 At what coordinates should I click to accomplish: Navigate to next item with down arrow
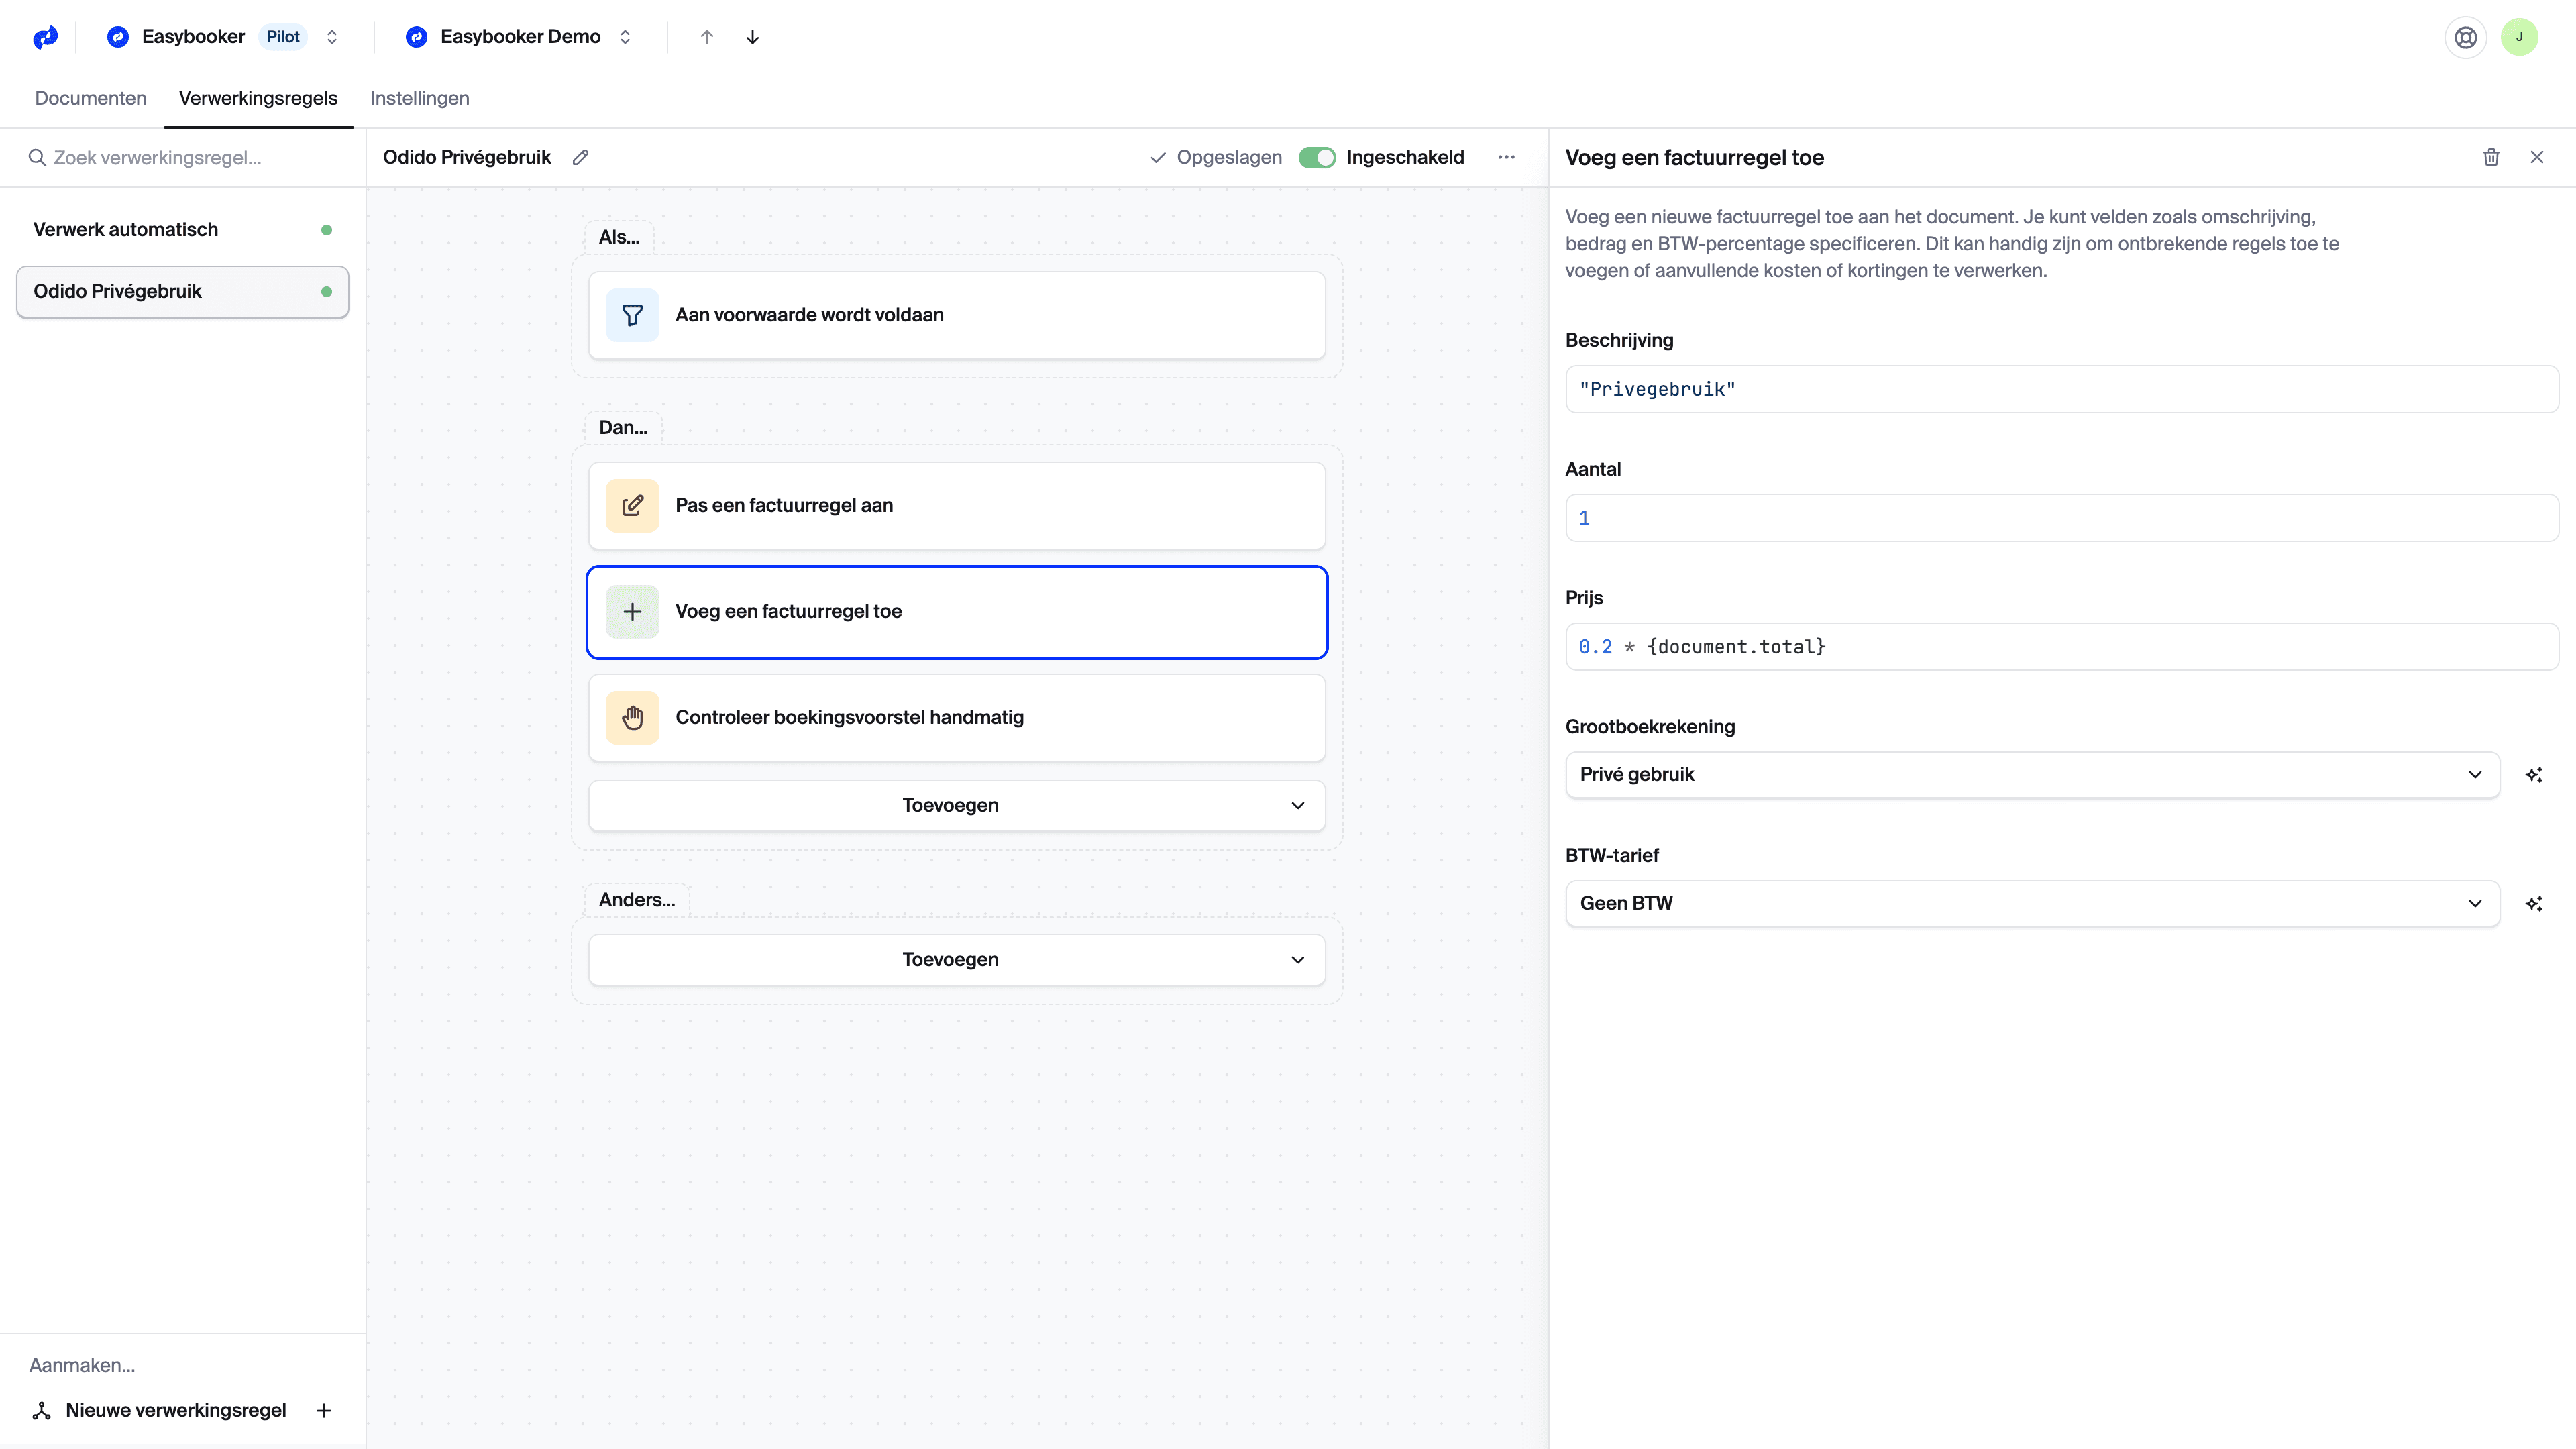[752, 37]
